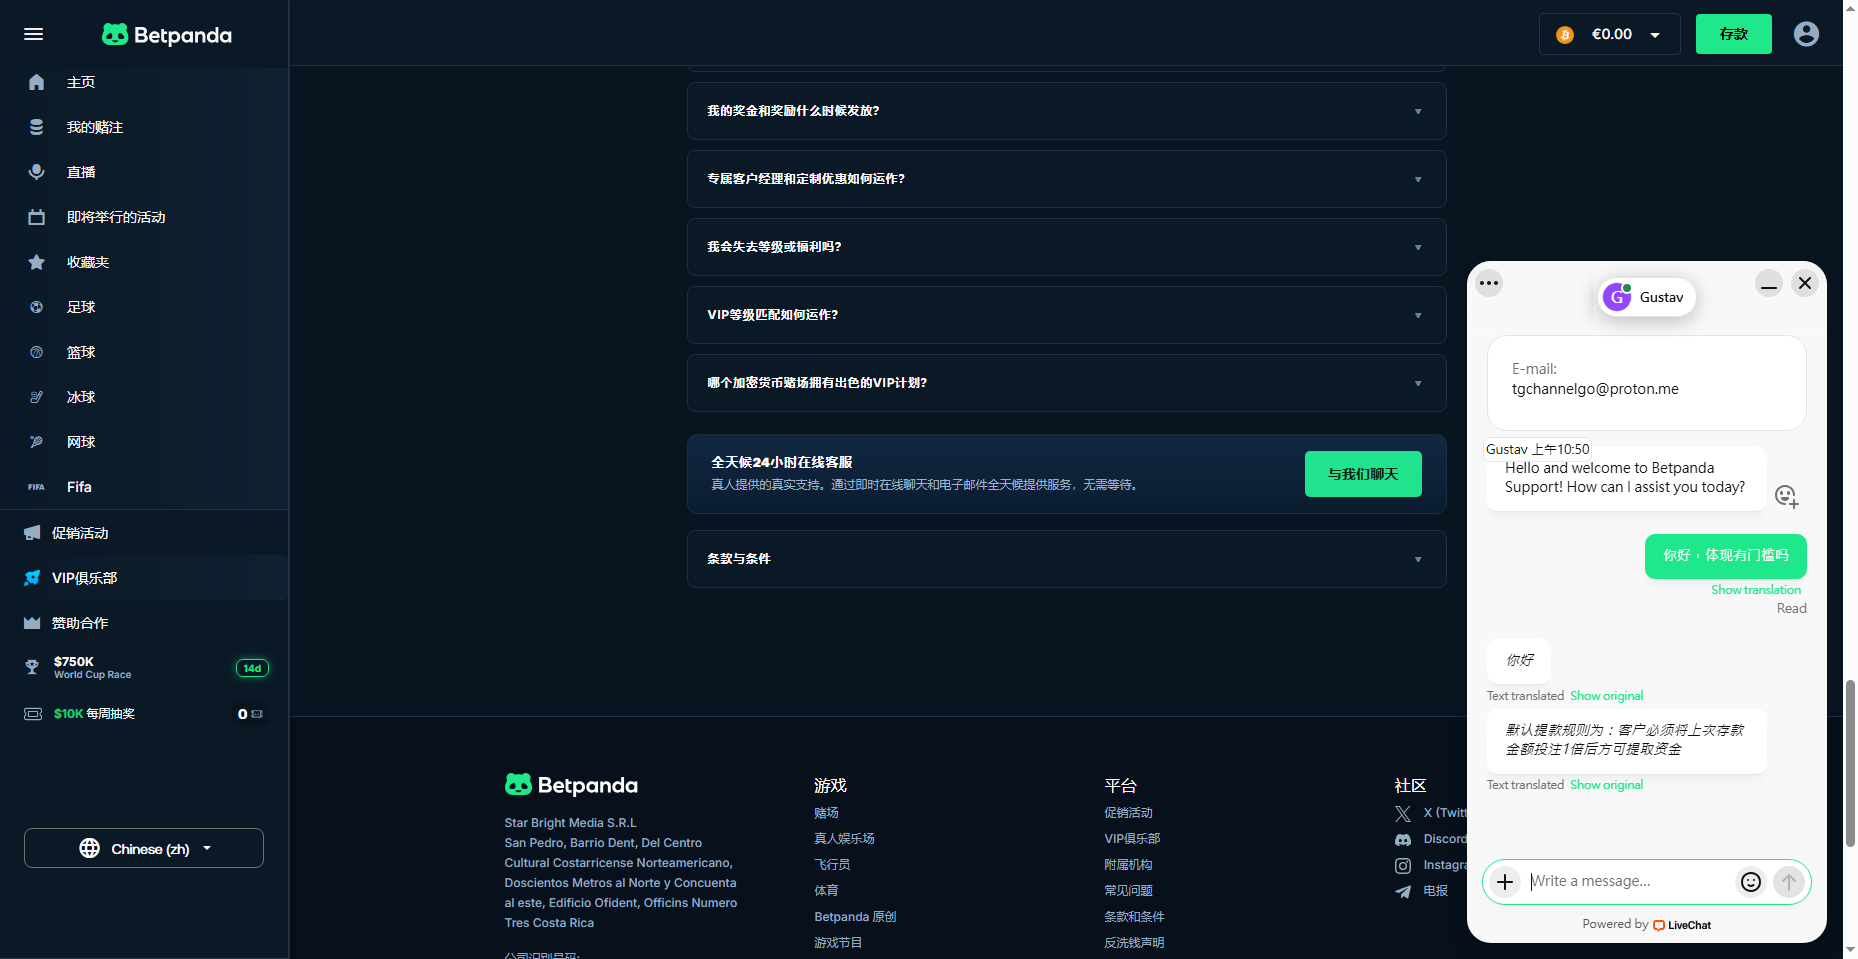The width and height of the screenshot is (1858, 959).
Task: Open the emoji picker in chat
Action: click(x=1751, y=881)
